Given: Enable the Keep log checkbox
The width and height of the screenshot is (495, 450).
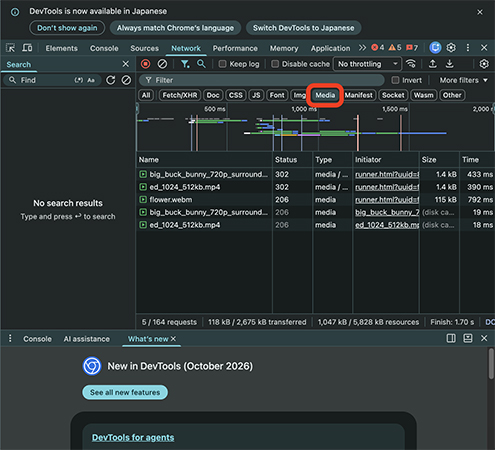Looking at the screenshot, I should (x=222, y=64).
